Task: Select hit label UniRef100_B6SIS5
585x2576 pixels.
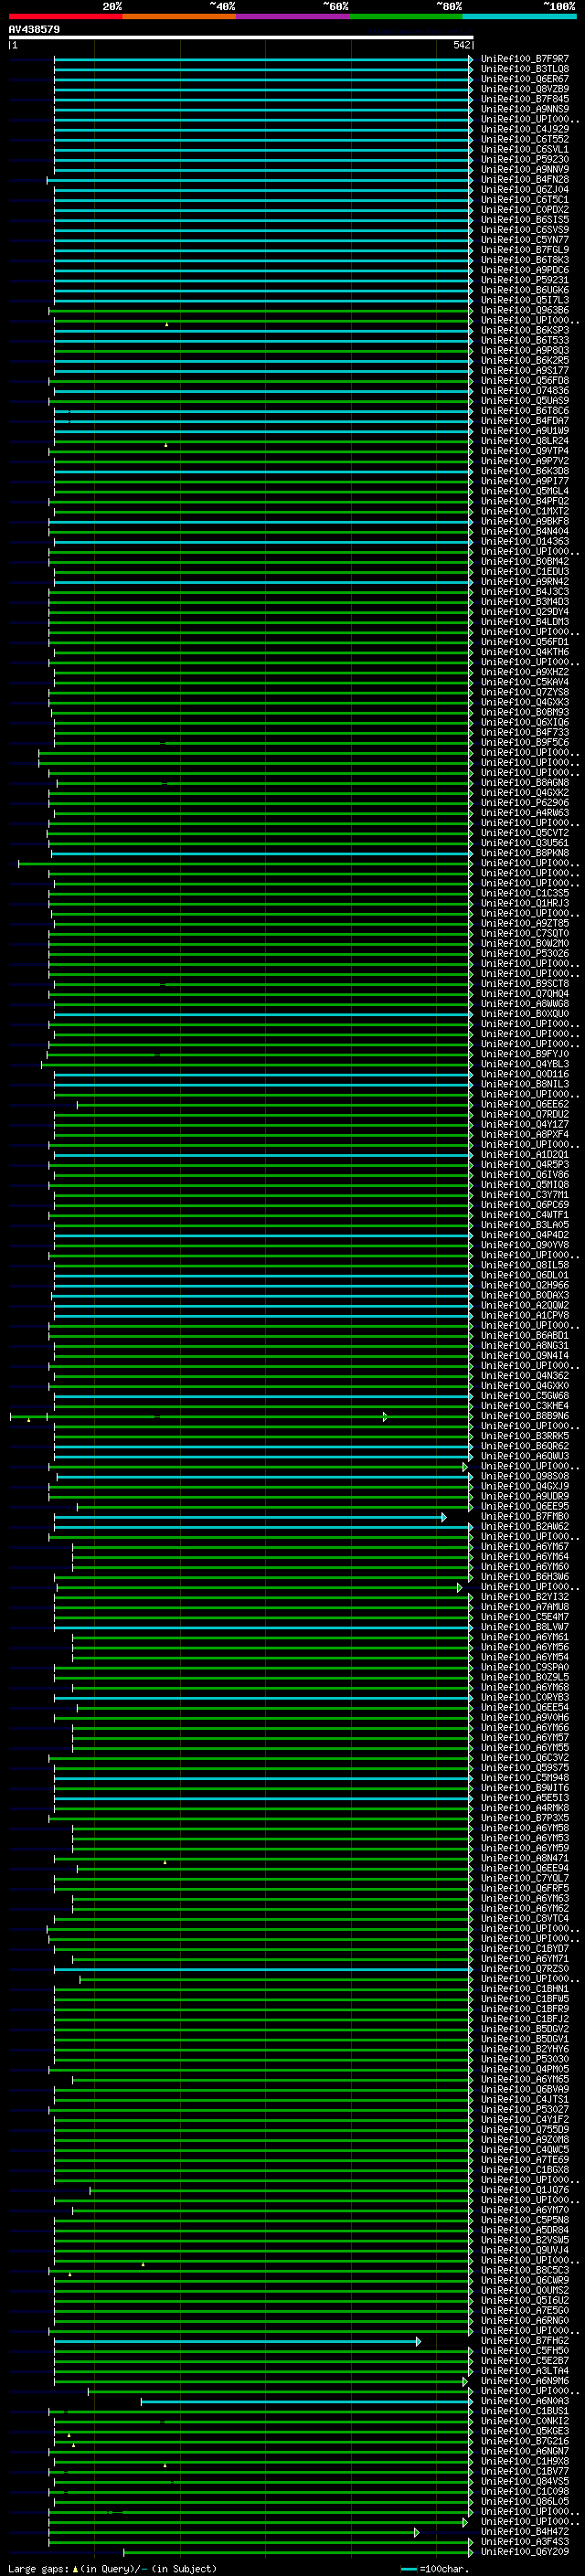Action: [x=525, y=220]
